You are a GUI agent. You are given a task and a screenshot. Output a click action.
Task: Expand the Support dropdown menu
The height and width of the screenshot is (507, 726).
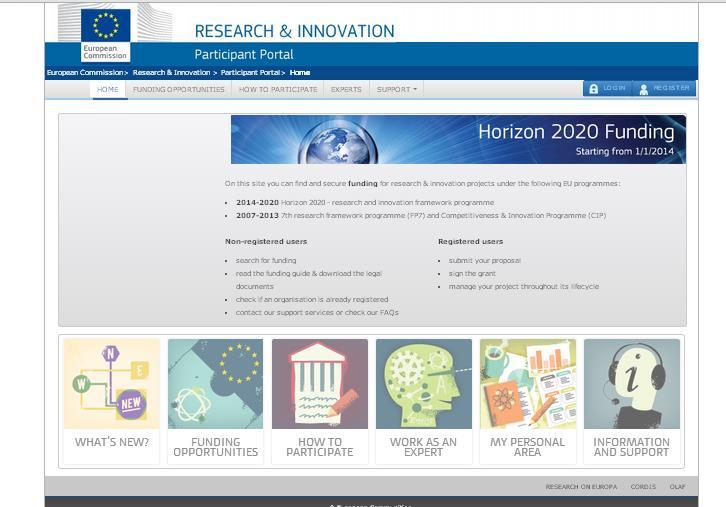(x=397, y=89)
